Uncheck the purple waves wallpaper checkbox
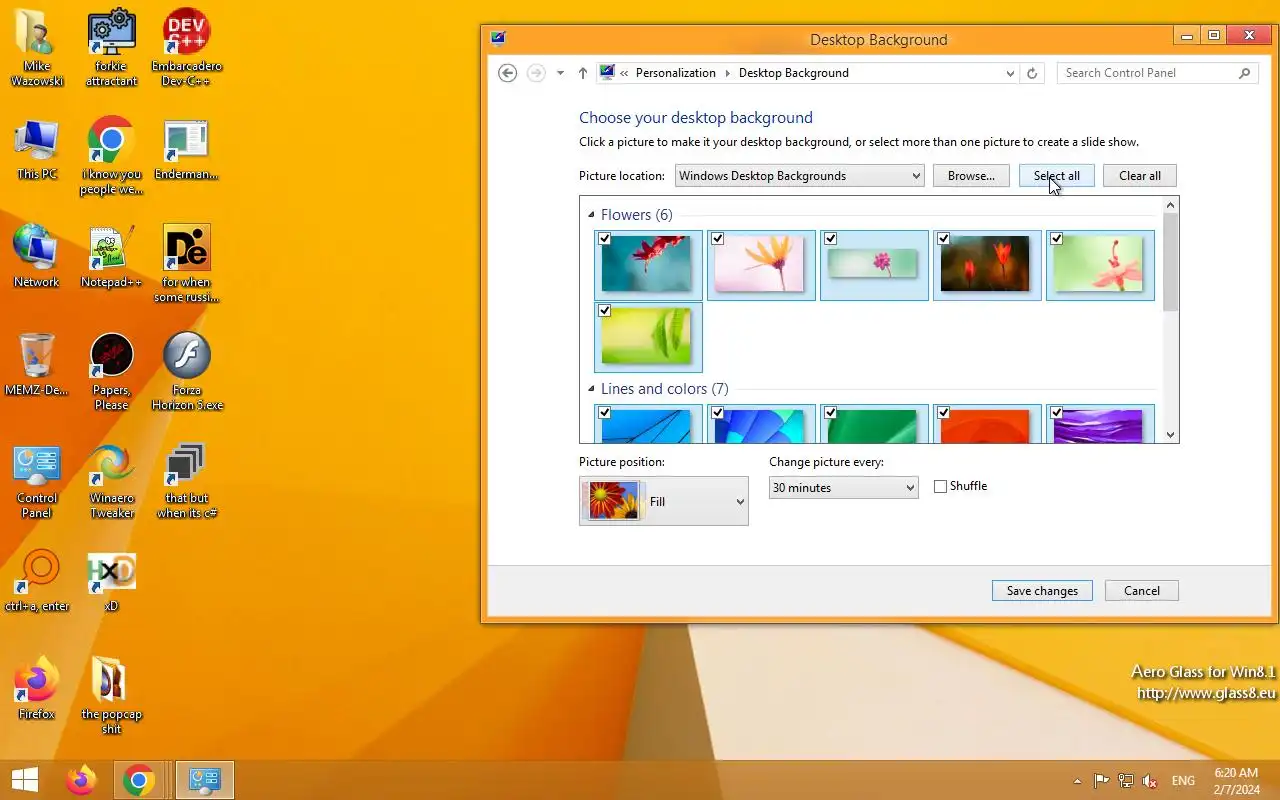 pyautogui.click(x=1056, y=412)
